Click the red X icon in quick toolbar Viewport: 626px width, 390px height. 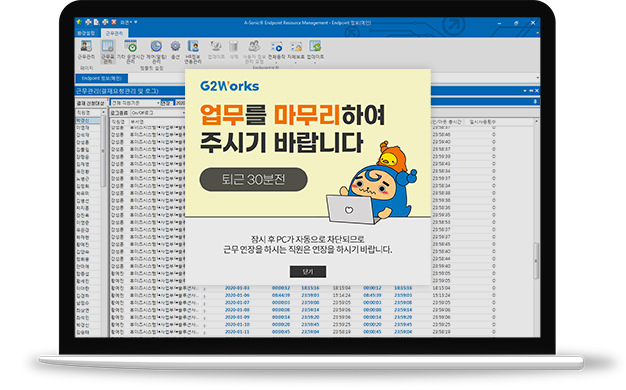tap(114, 22)
